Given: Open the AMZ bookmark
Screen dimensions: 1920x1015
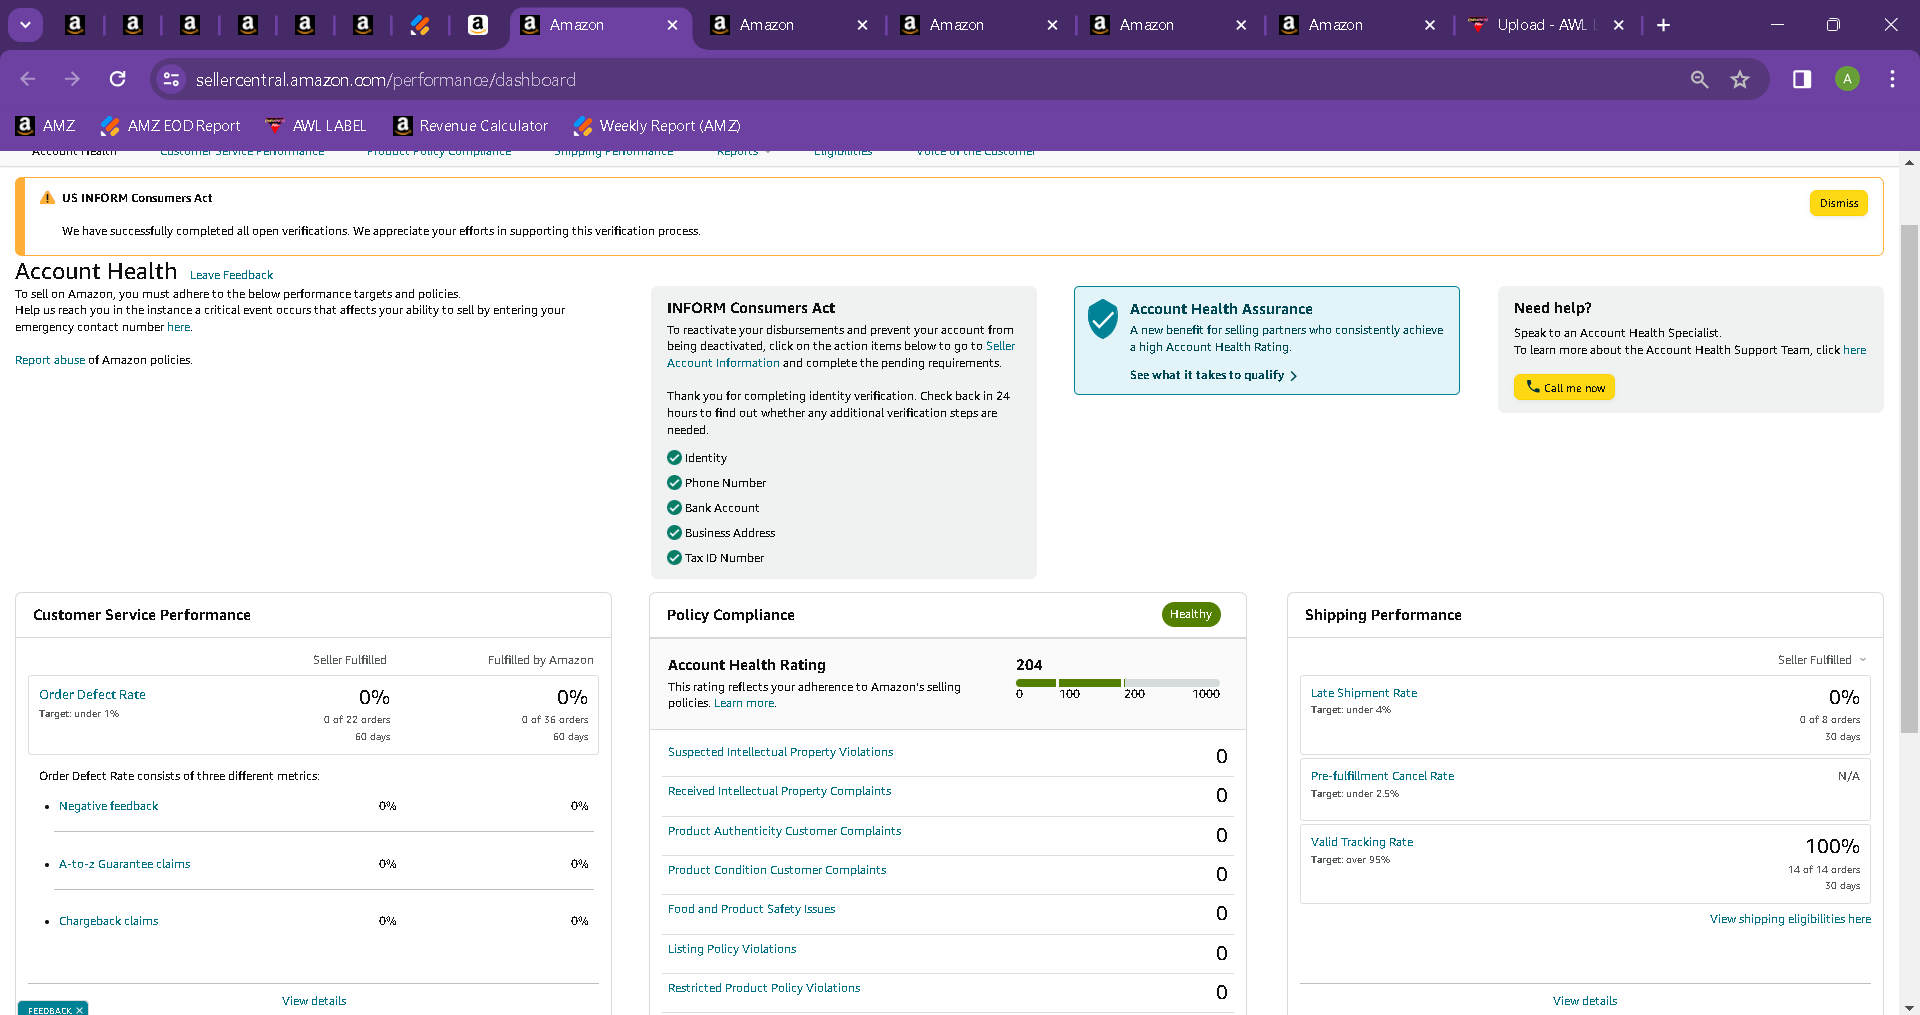Looking at the screenshot, I should coord(46,126).
